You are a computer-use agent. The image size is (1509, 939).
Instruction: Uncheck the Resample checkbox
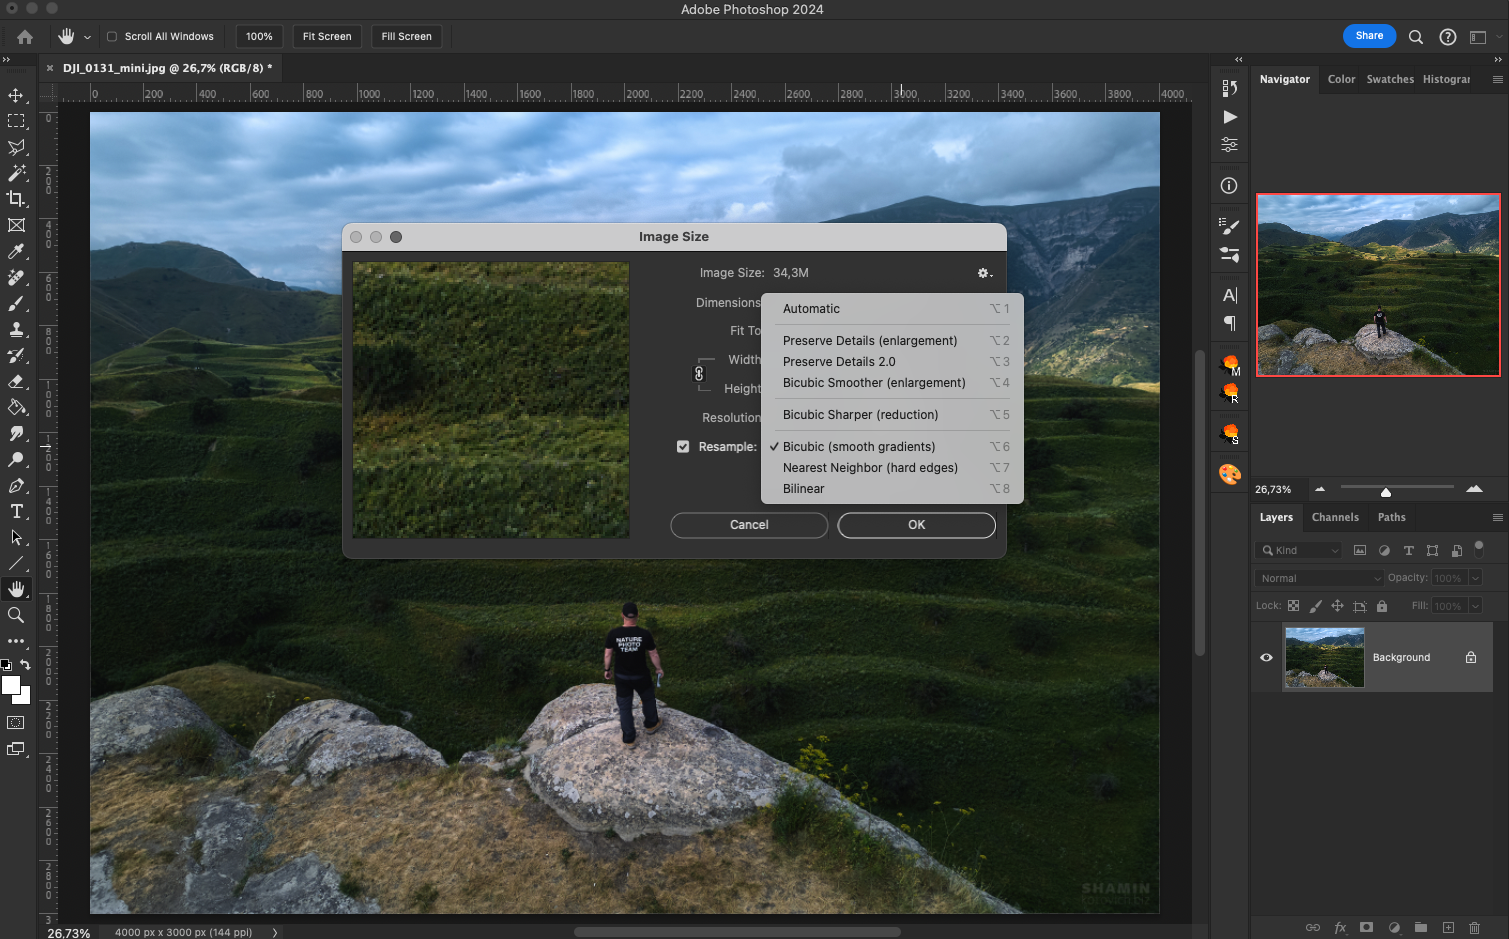tap(683, 447)
